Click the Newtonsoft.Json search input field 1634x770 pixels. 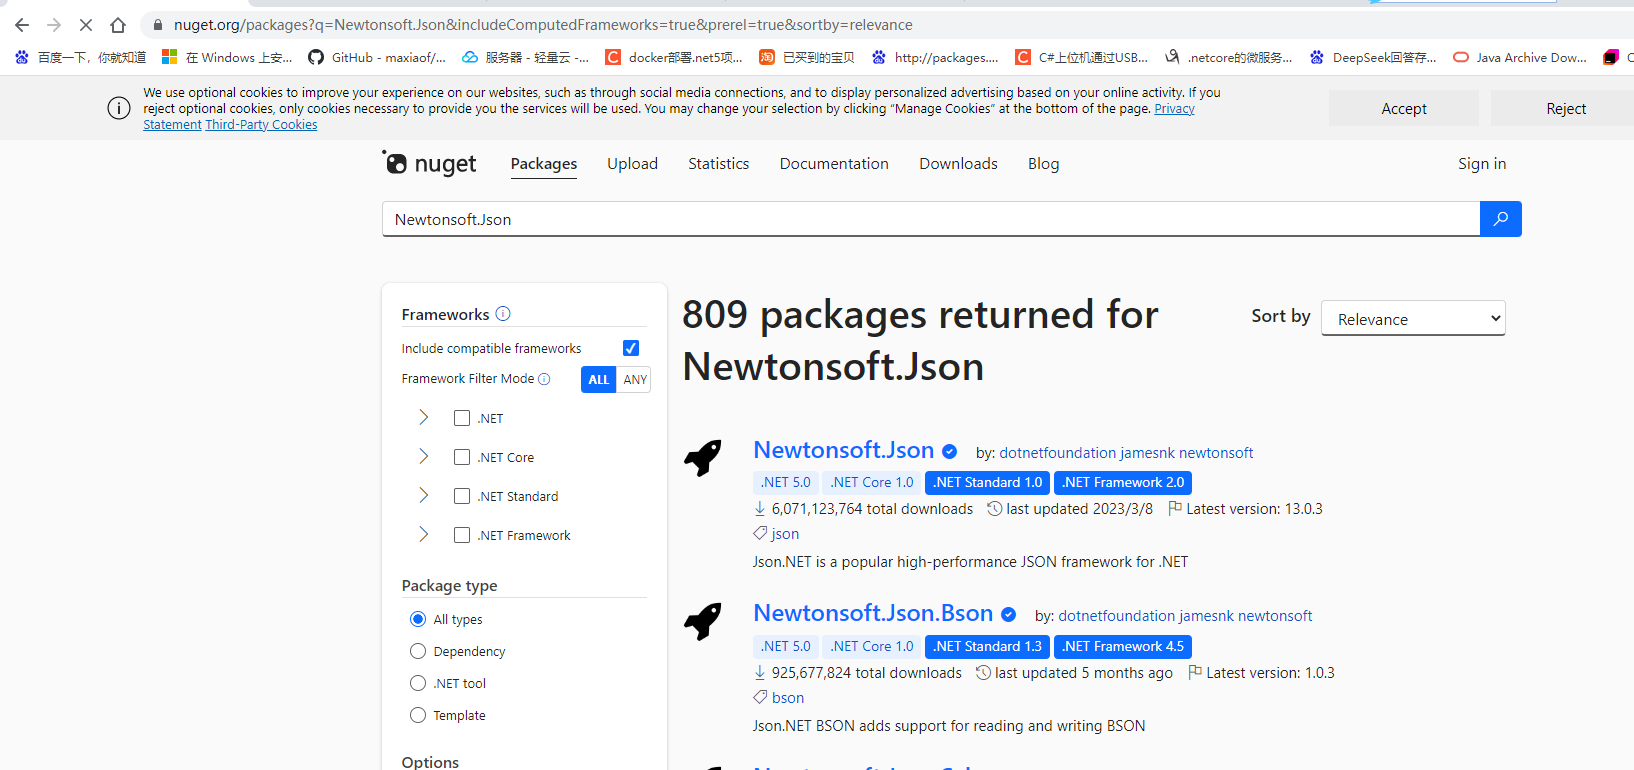pyautogui.click(x=930, y=219)
